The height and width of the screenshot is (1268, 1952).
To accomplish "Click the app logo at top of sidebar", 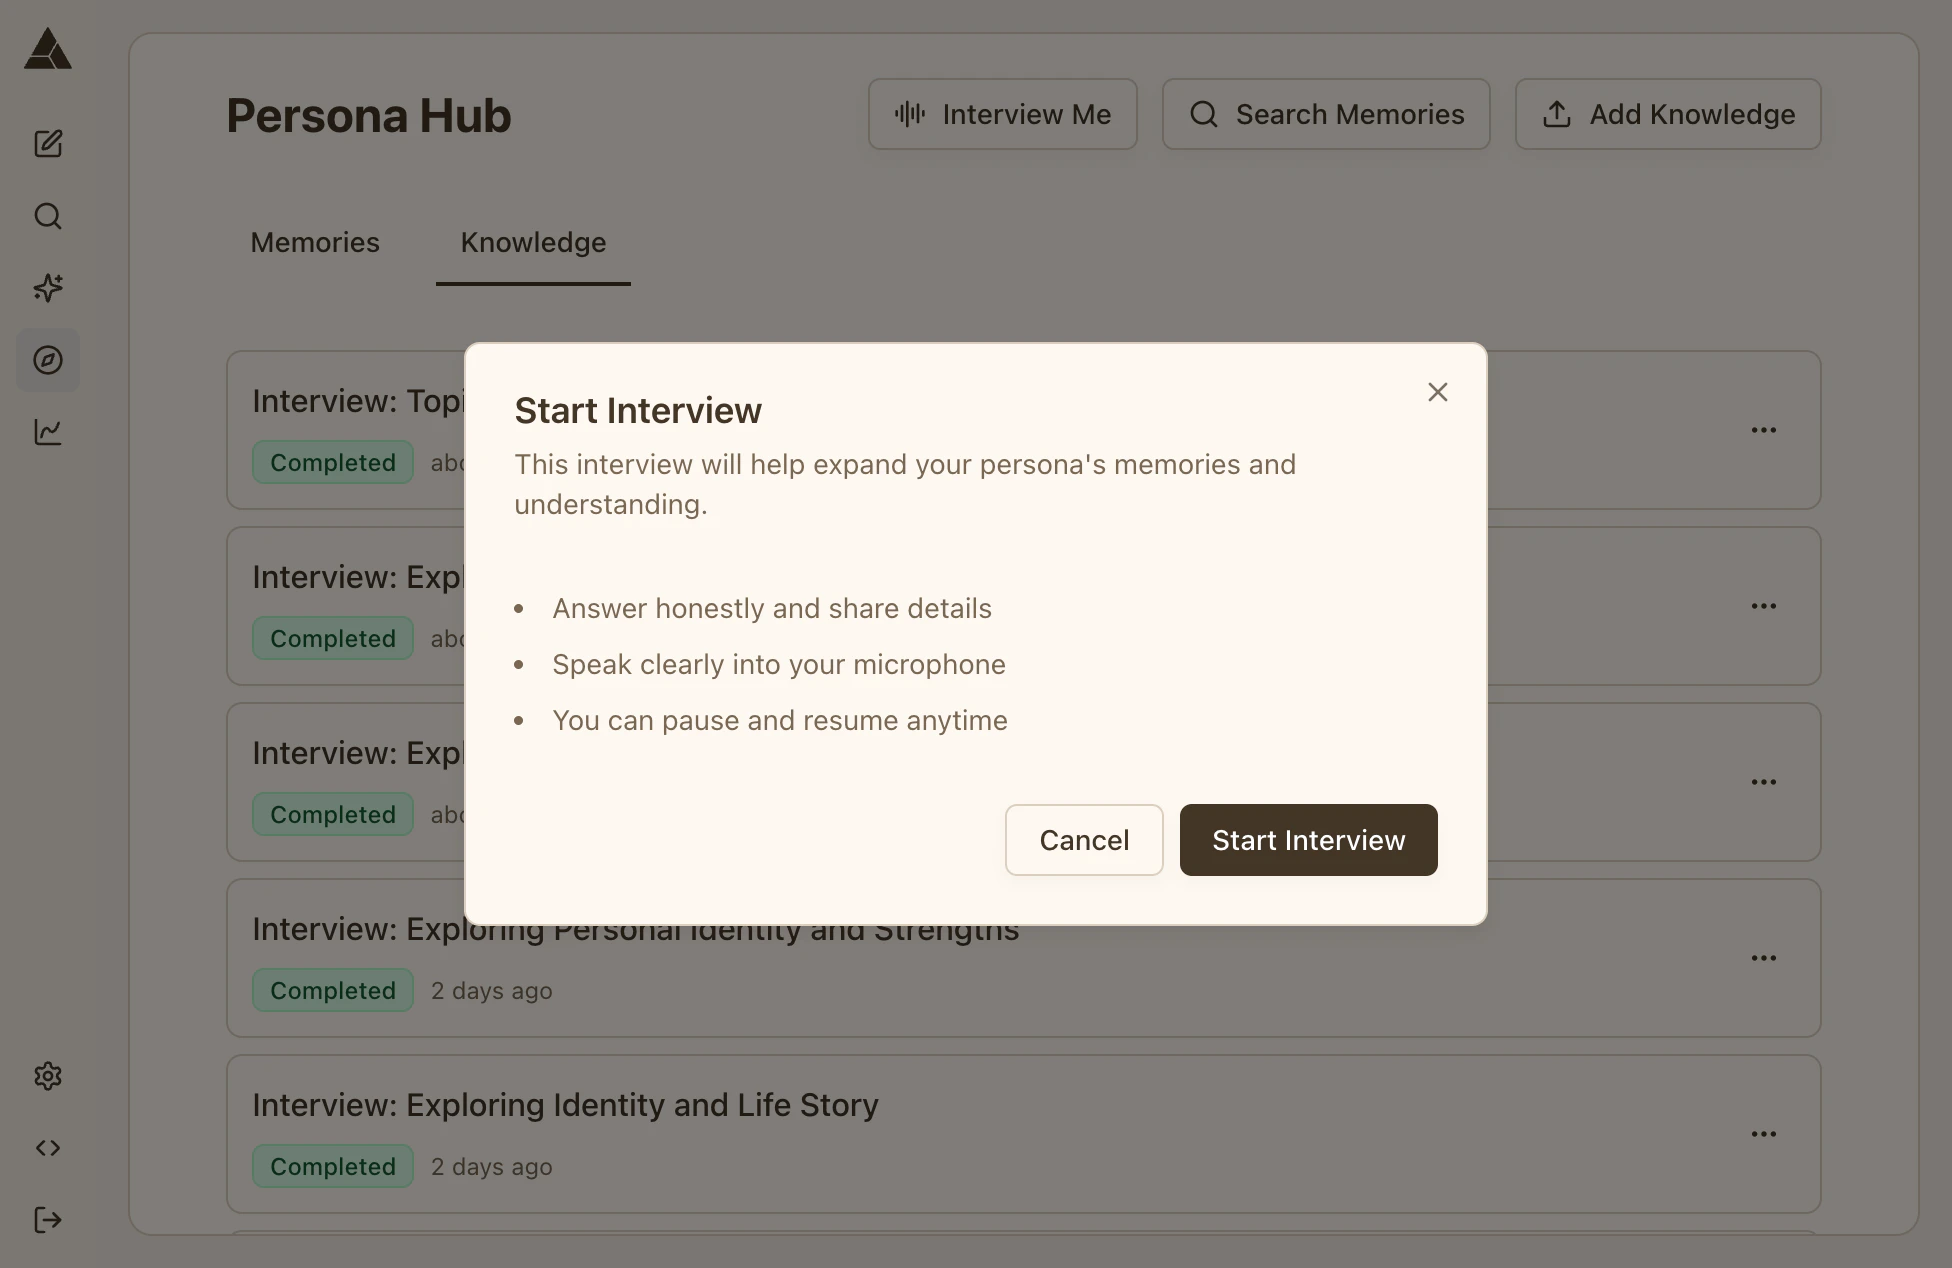I will 47,49.
